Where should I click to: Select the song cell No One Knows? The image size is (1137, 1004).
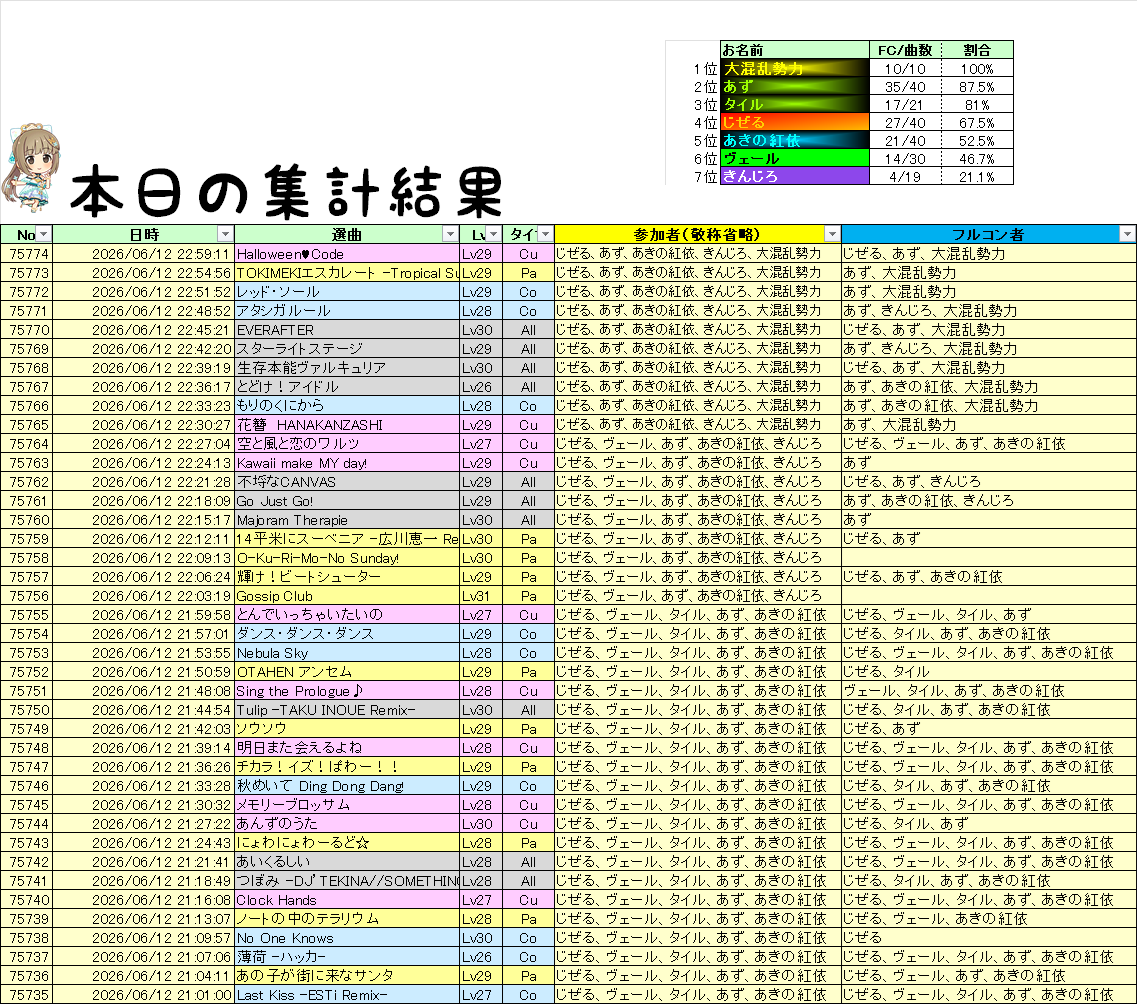[347, 938]
